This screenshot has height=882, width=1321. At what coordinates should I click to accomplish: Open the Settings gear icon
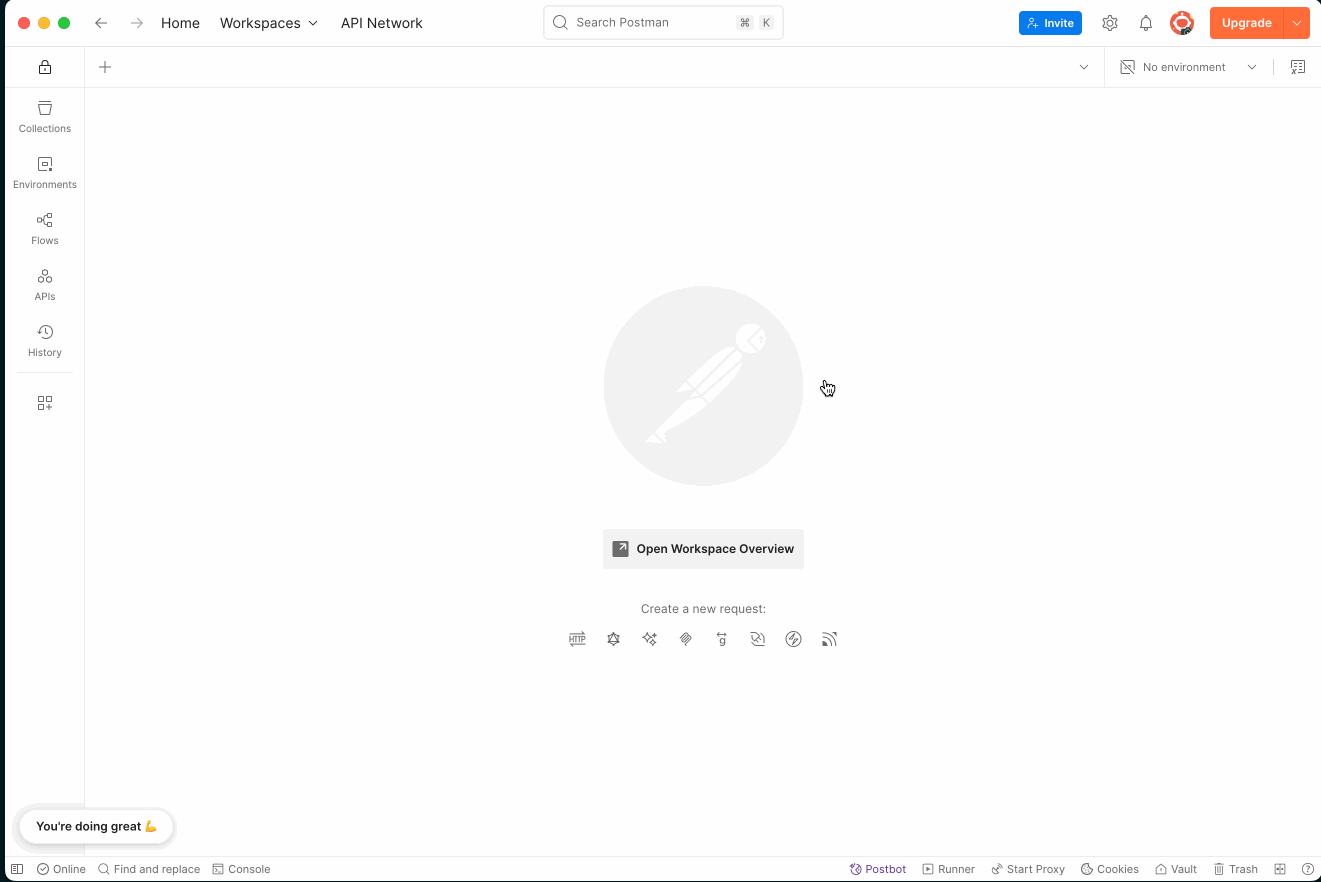point(1110,23)
